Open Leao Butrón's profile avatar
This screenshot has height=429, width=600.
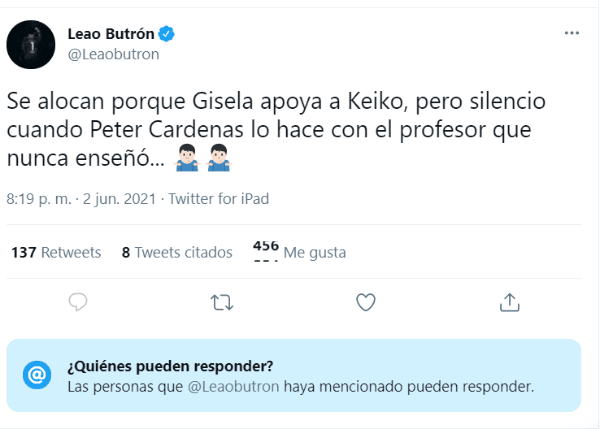click(x=31, y=43)
